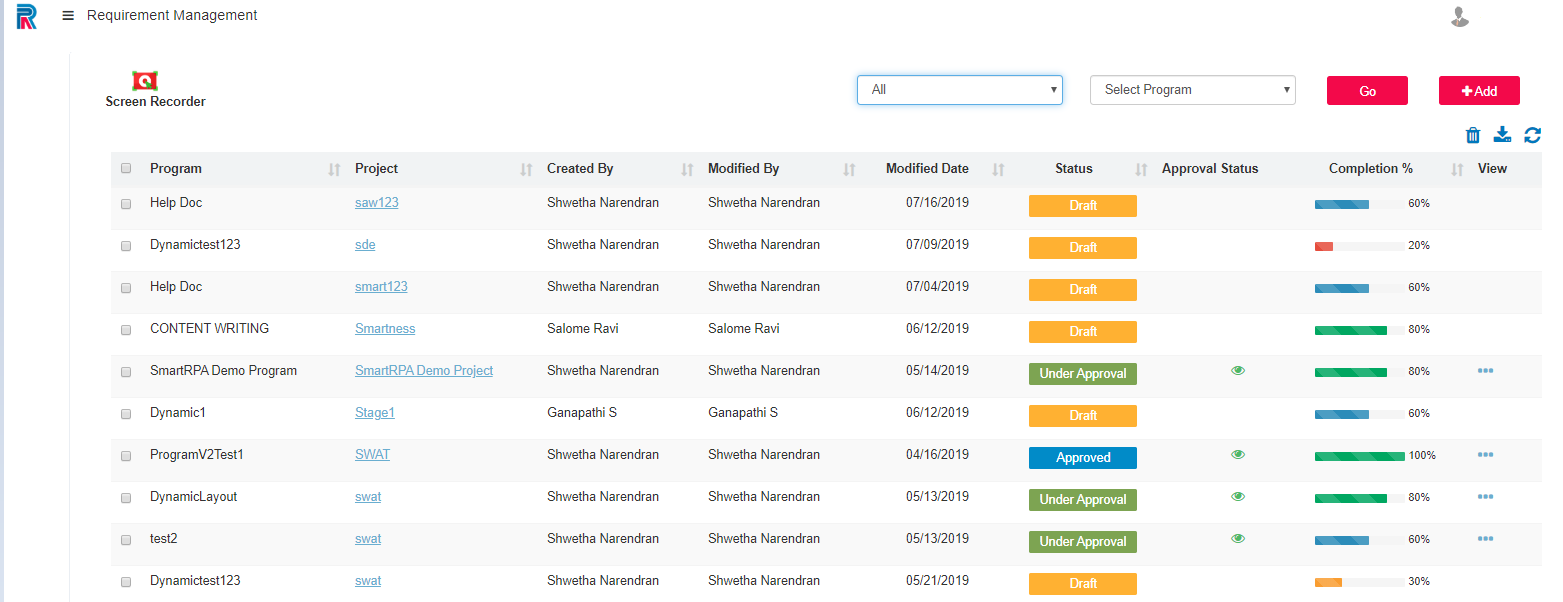Screen dimensions: 1563x602
Task: Click Ganapathi S in Modified By column
Action: pos(743,413)
